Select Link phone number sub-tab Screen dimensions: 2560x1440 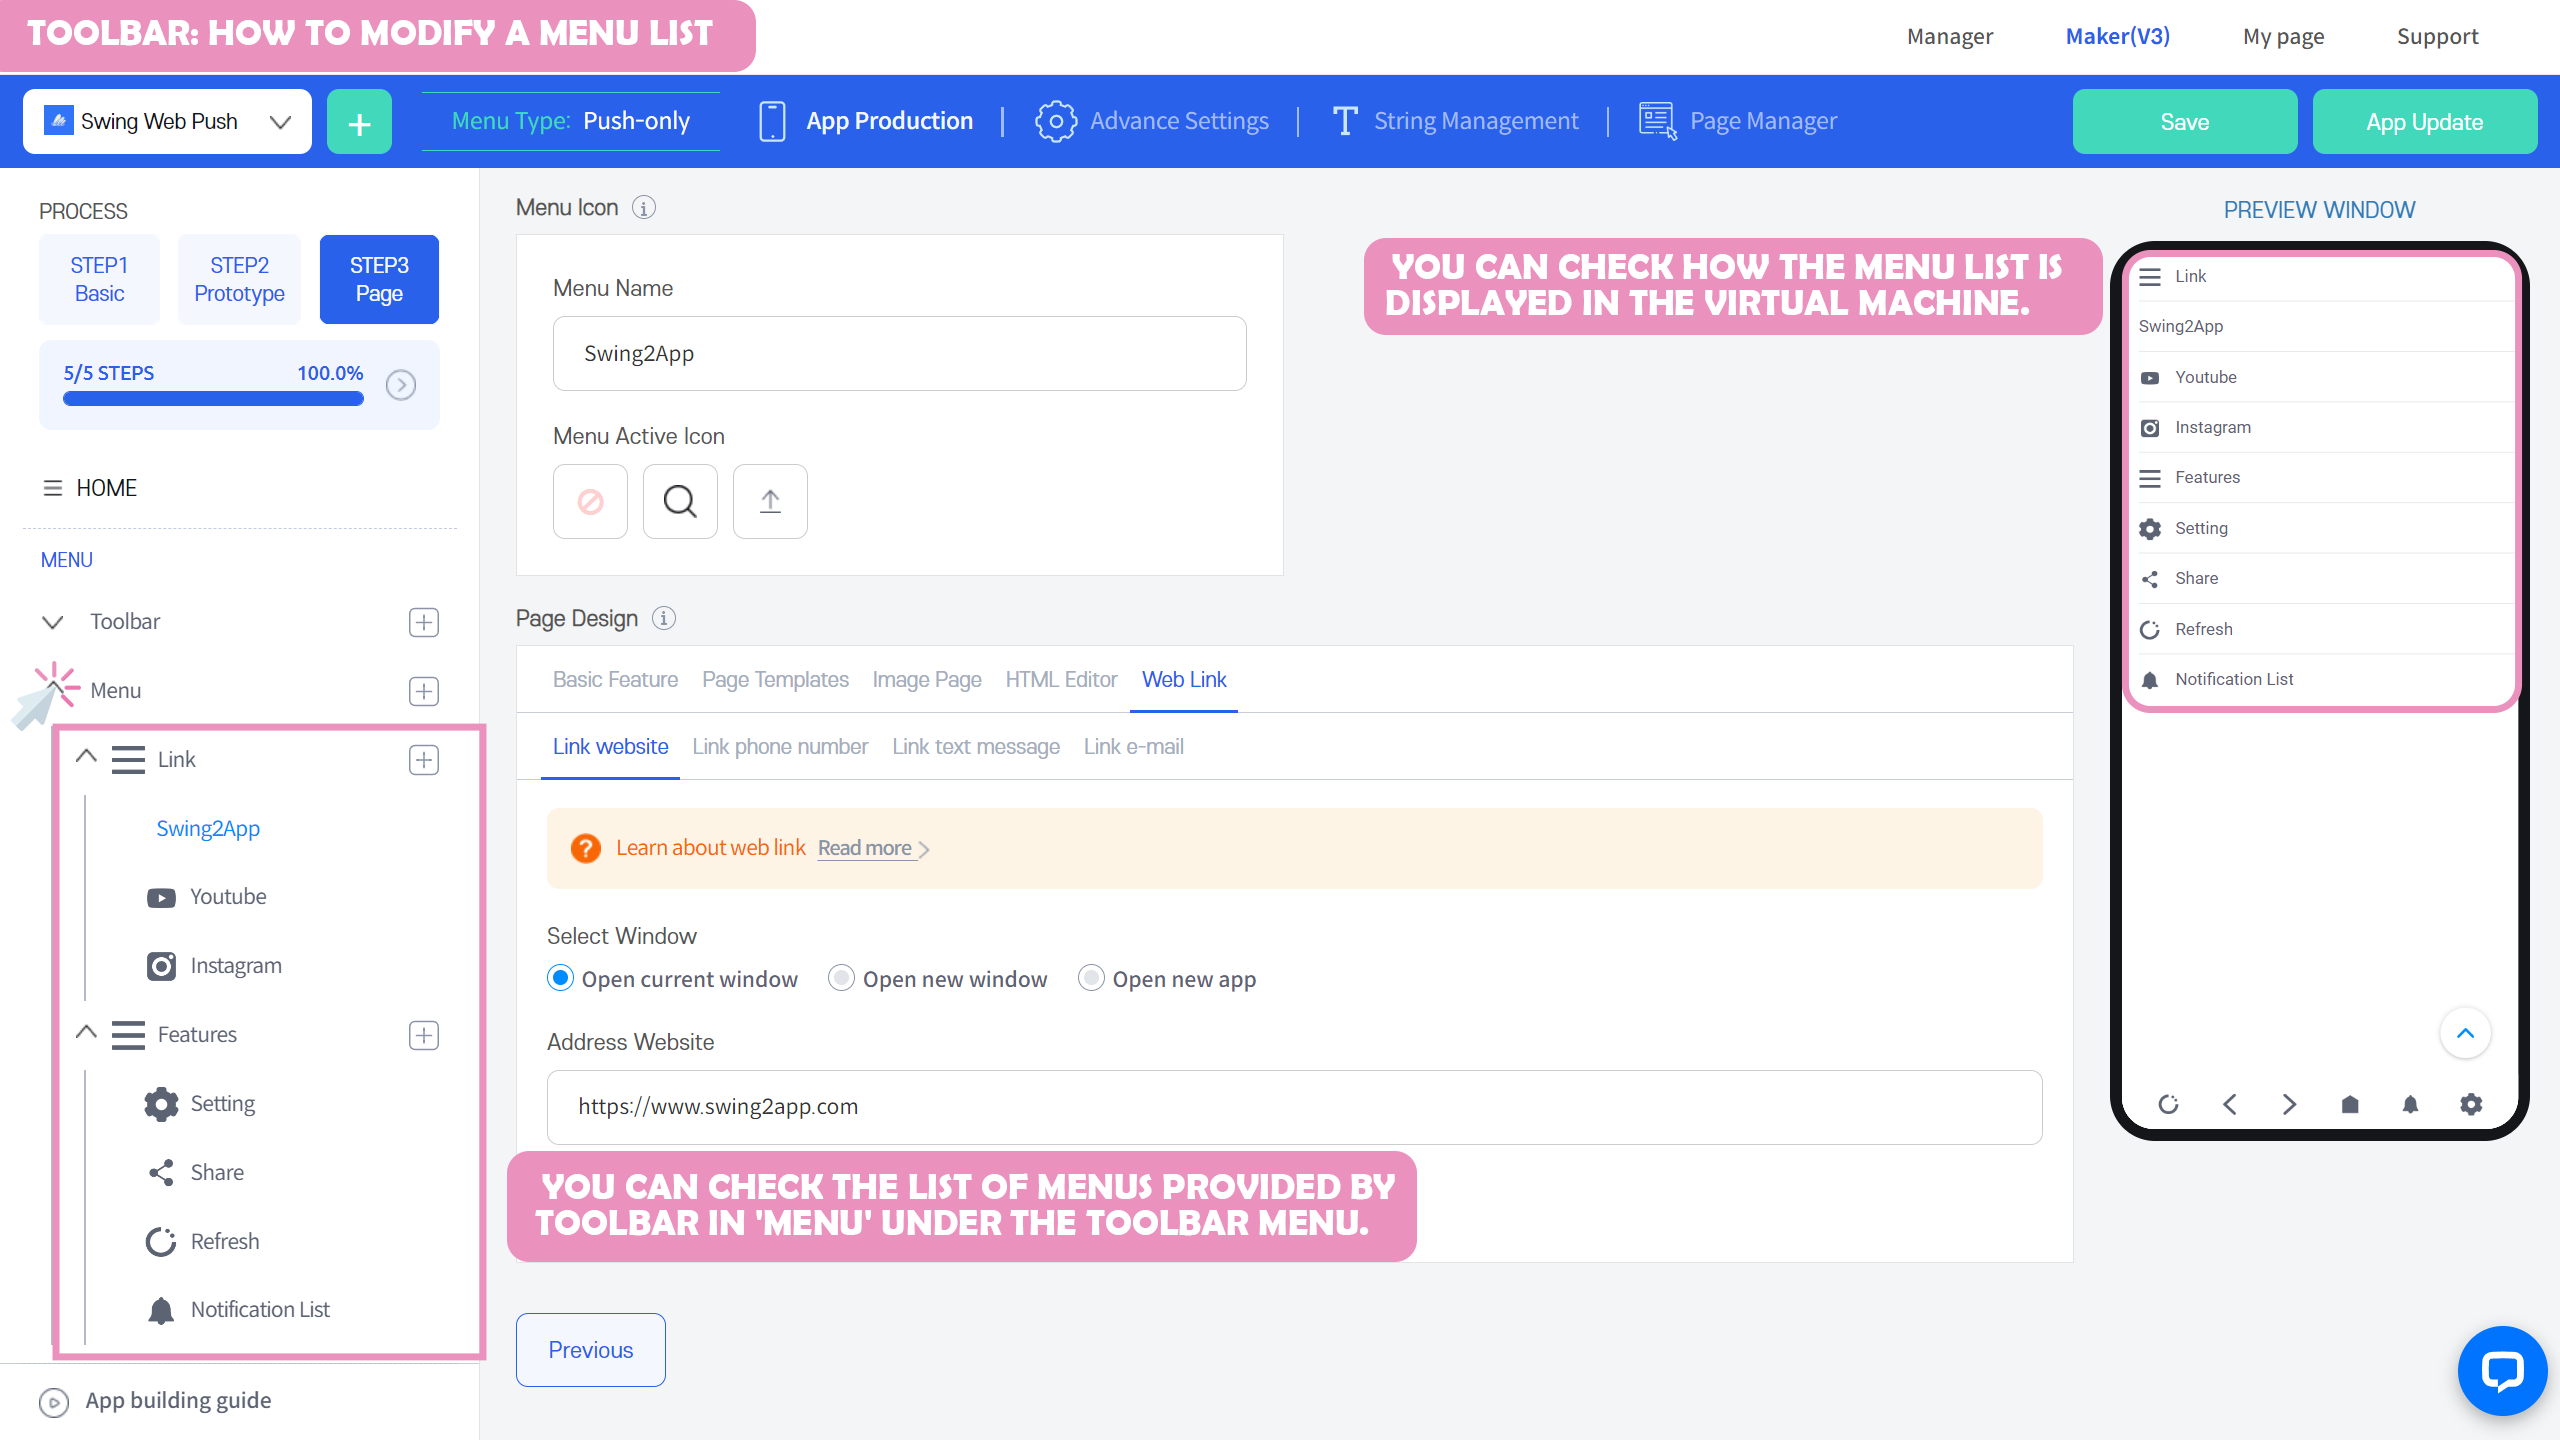pos(780,747)
